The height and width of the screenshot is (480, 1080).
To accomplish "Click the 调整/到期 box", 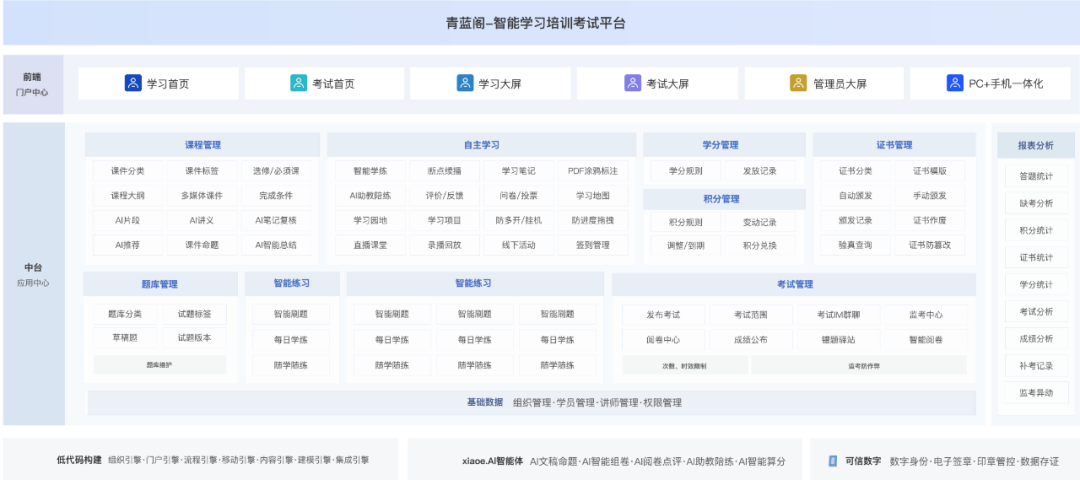I will [x=686, y=244].
